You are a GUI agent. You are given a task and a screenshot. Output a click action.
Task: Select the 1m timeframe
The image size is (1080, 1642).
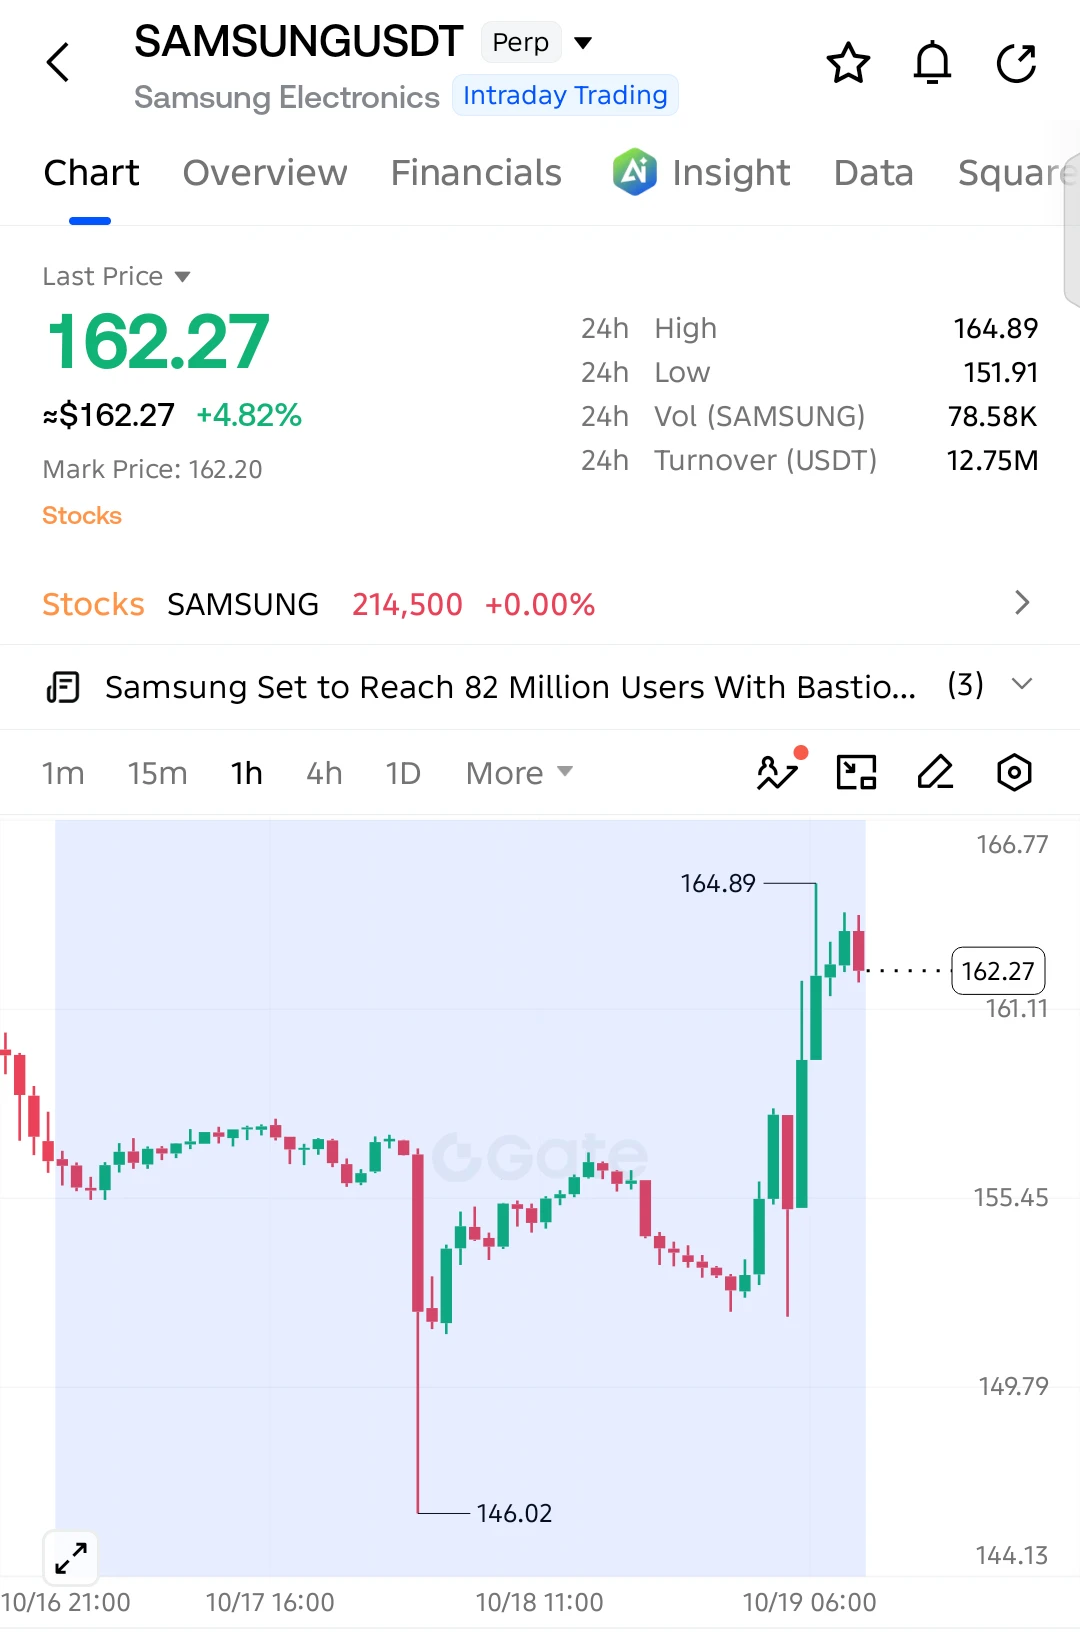click(x=63, y=773)
